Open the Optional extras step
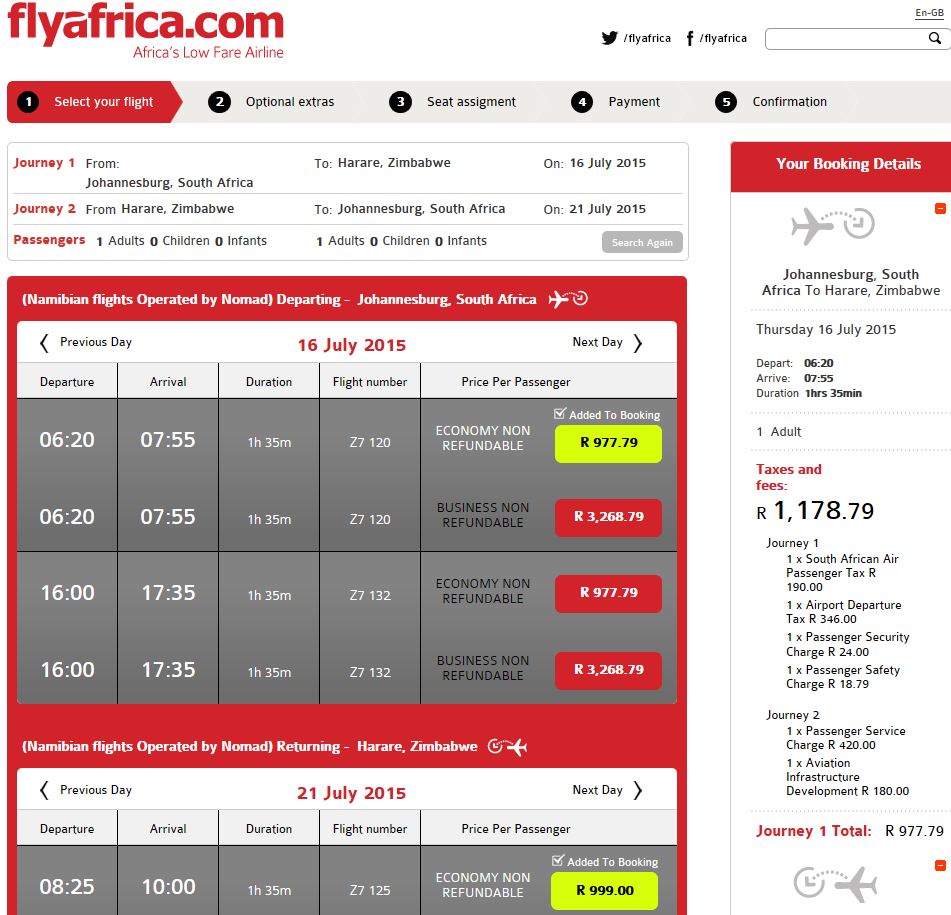The width and height of the screenshot is (951, 915). 290,102
